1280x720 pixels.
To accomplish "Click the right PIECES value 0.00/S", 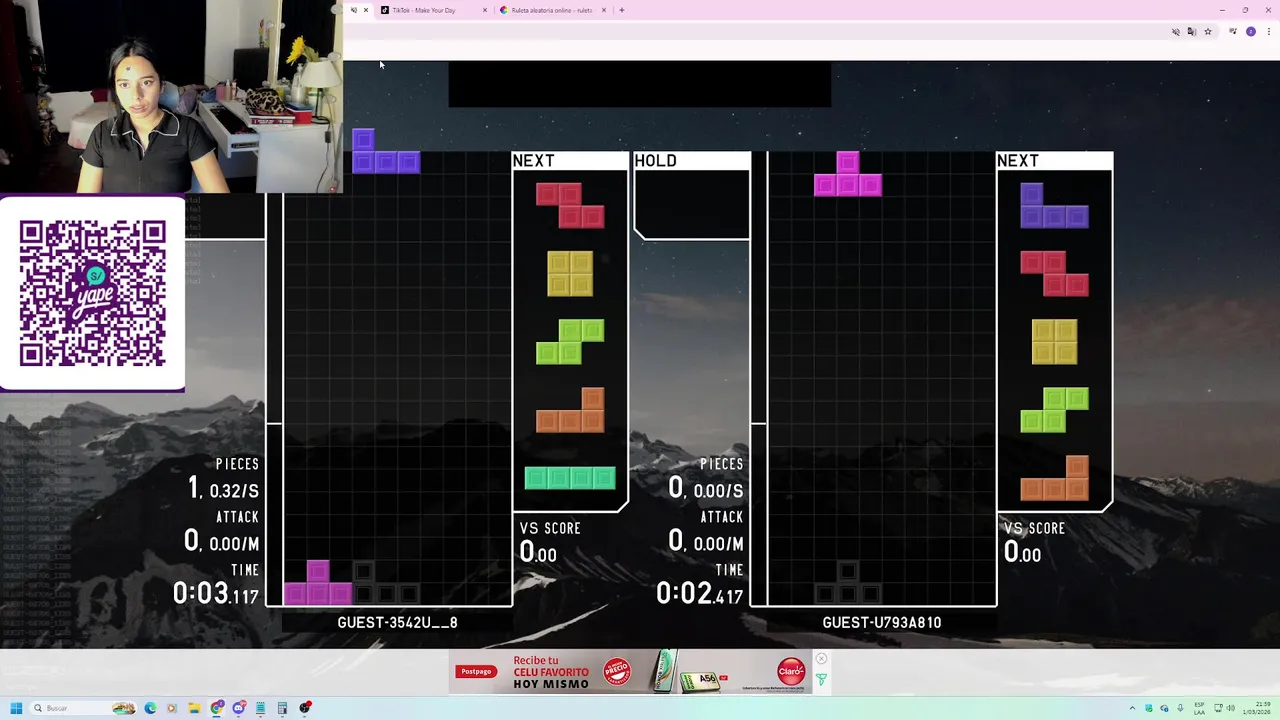I will point(718,491).
